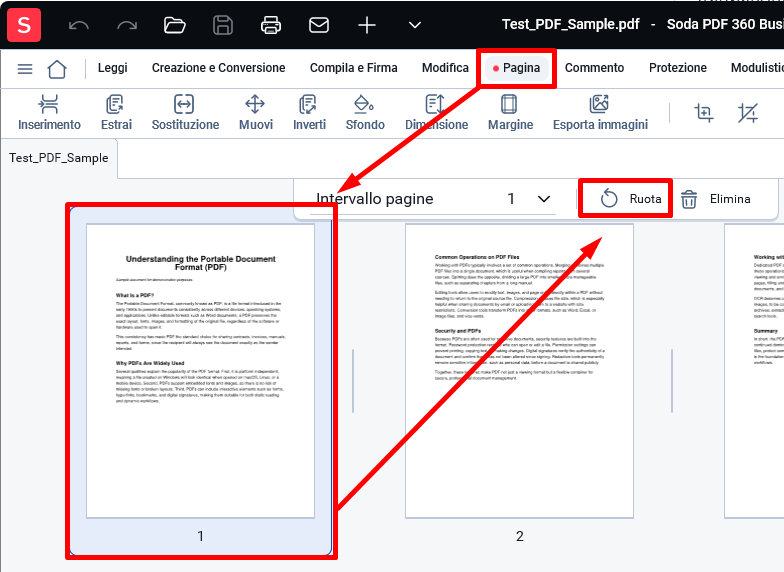784x572 pixels.
Task: Select the Muovi pages tool
Action: click(x=256, y=113)
